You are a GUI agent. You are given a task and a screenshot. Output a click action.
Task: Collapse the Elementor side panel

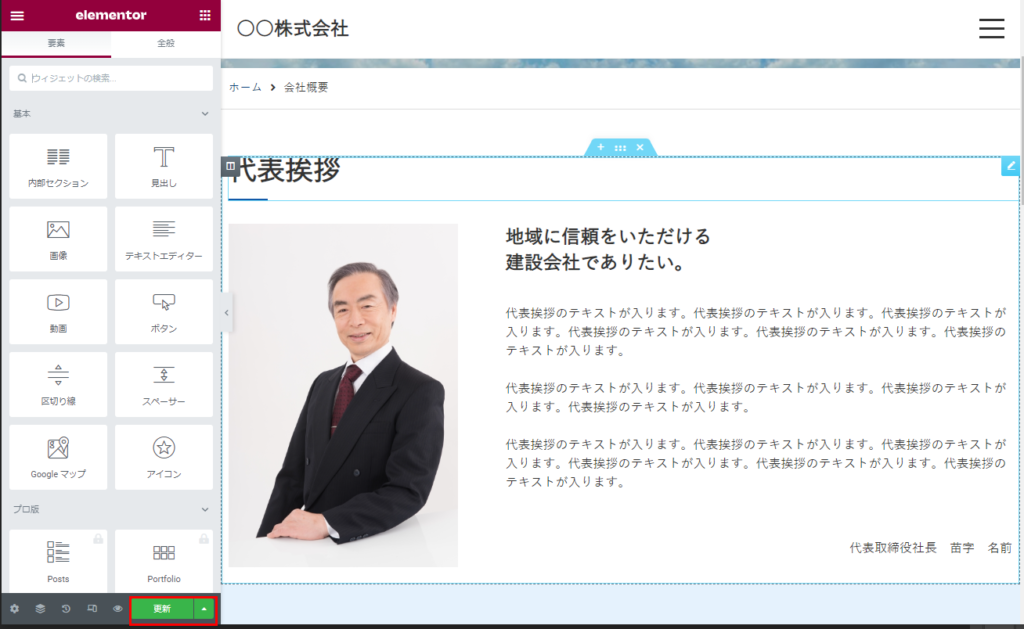[226, 313]
